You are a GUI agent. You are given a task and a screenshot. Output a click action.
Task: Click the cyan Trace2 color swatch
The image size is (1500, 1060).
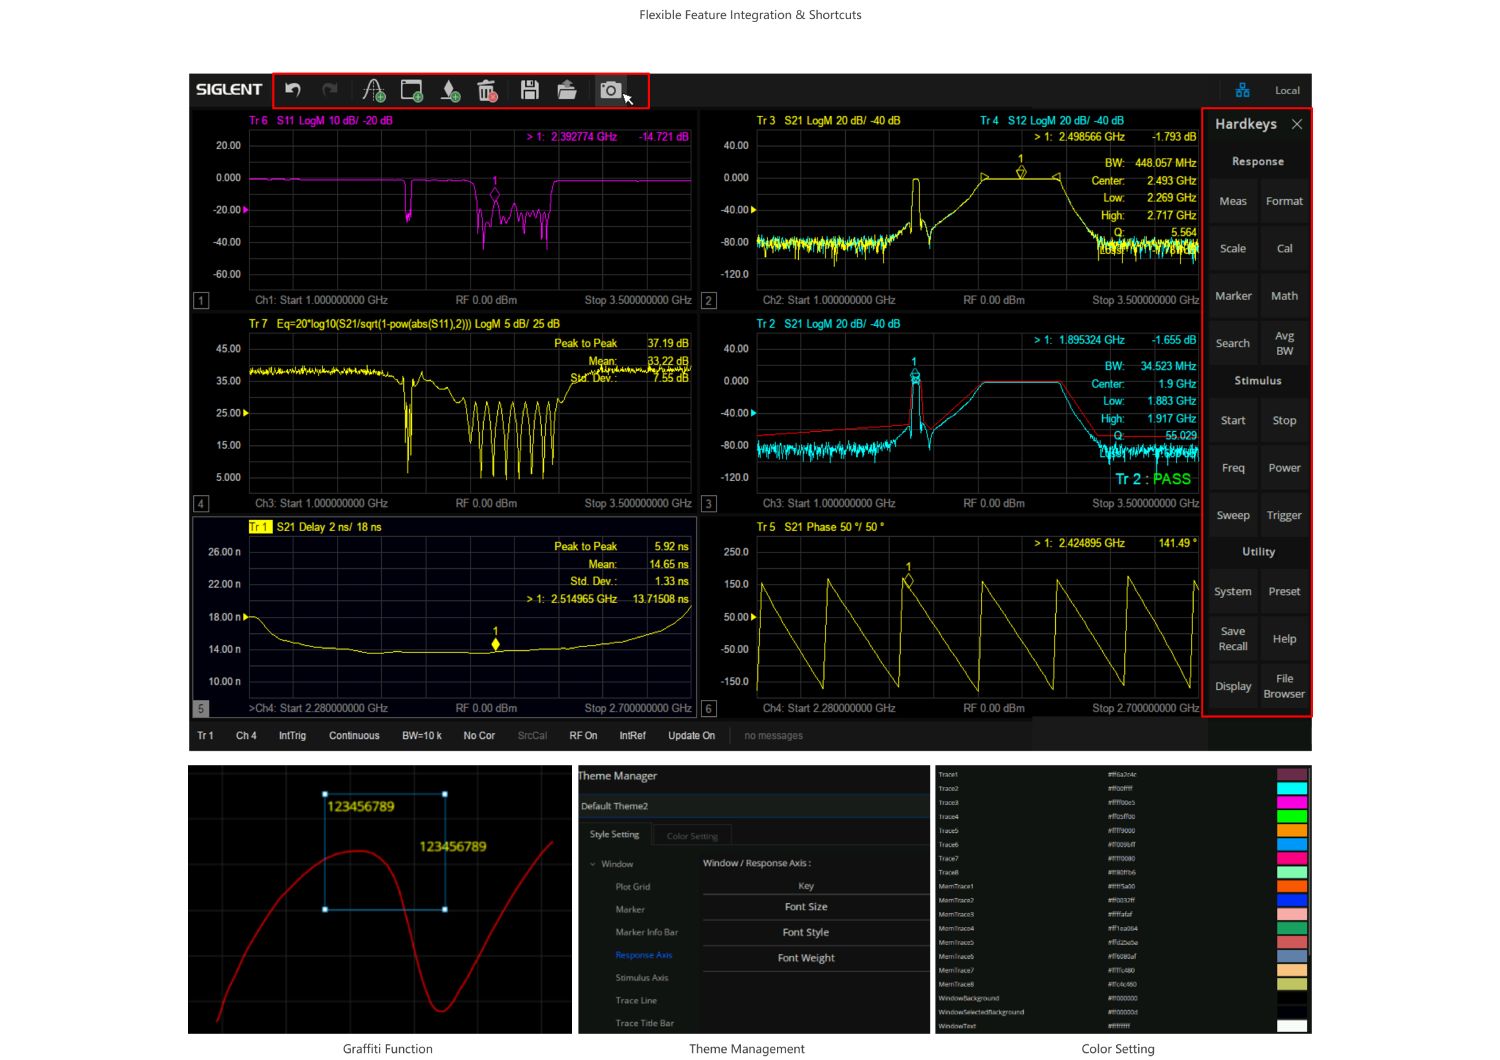click(1291, 788)
